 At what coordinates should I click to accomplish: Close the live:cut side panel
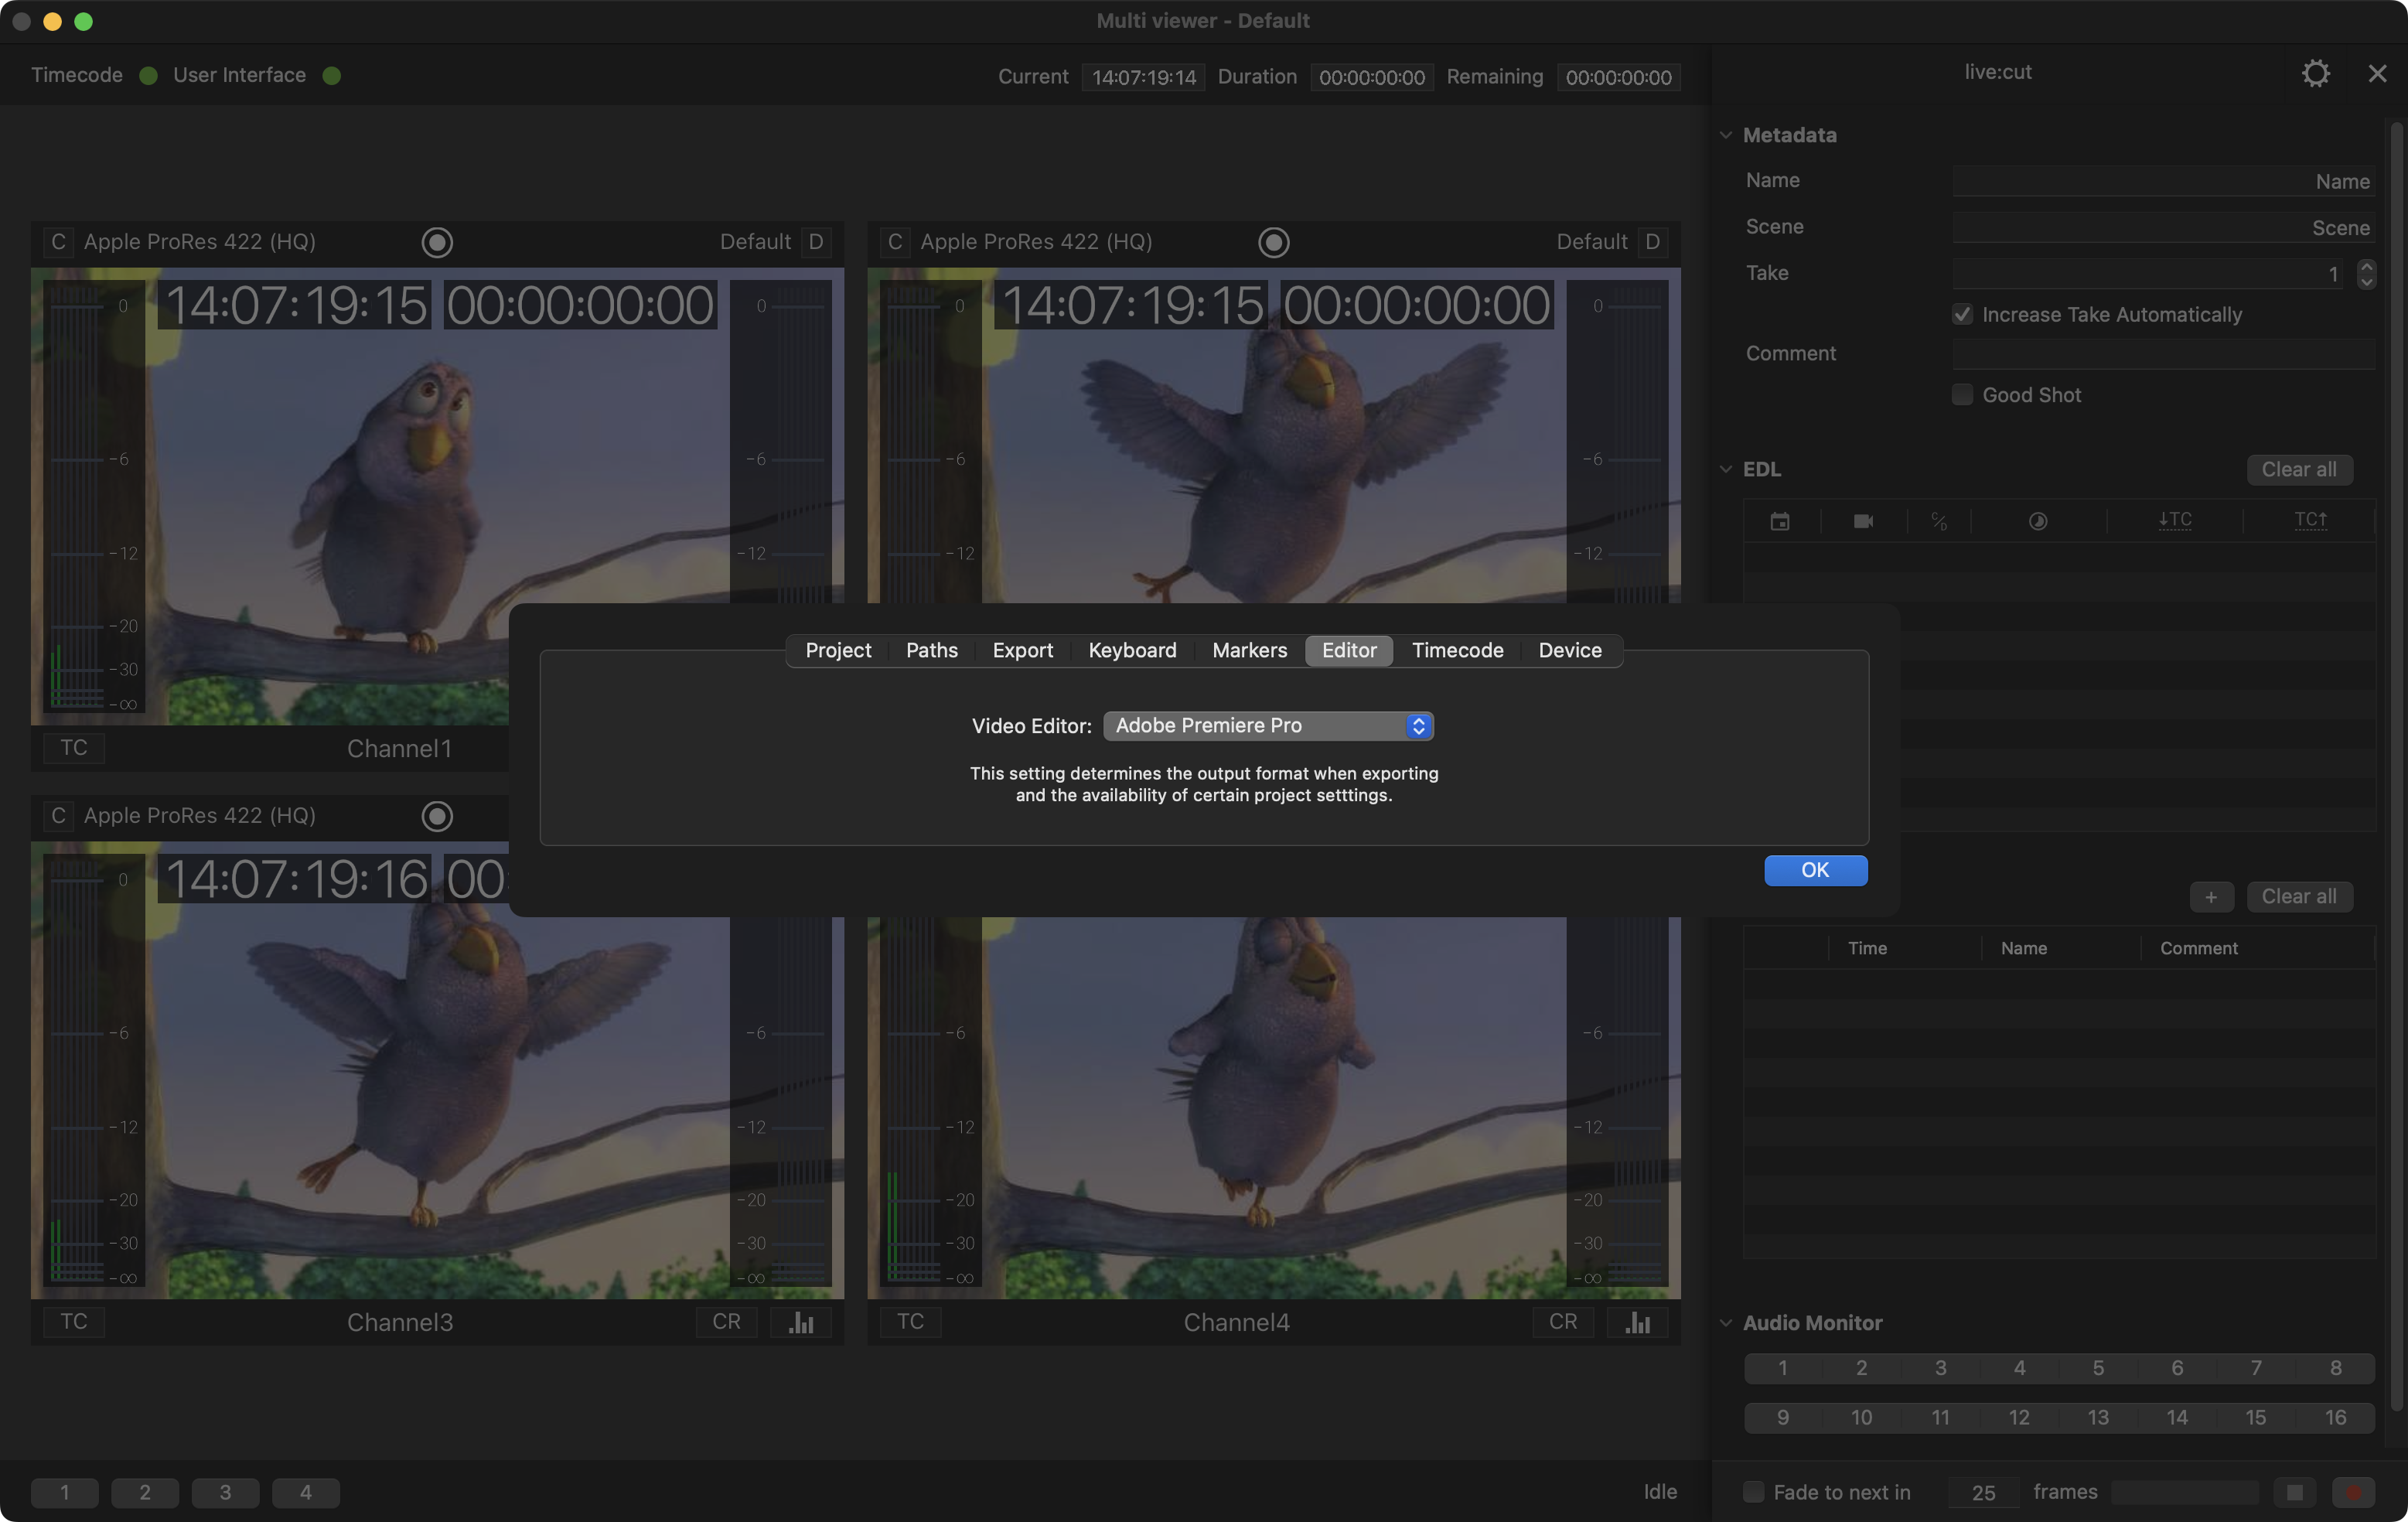coord(2377,73)
